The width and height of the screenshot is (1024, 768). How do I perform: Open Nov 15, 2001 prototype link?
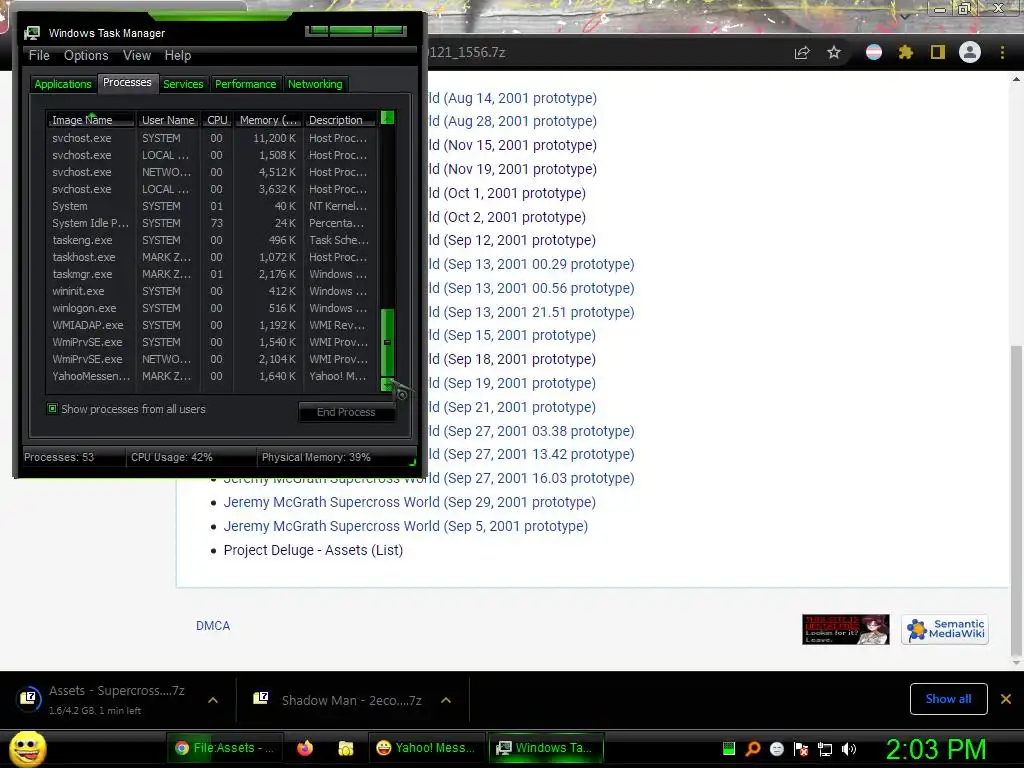[x=513, y=145]
